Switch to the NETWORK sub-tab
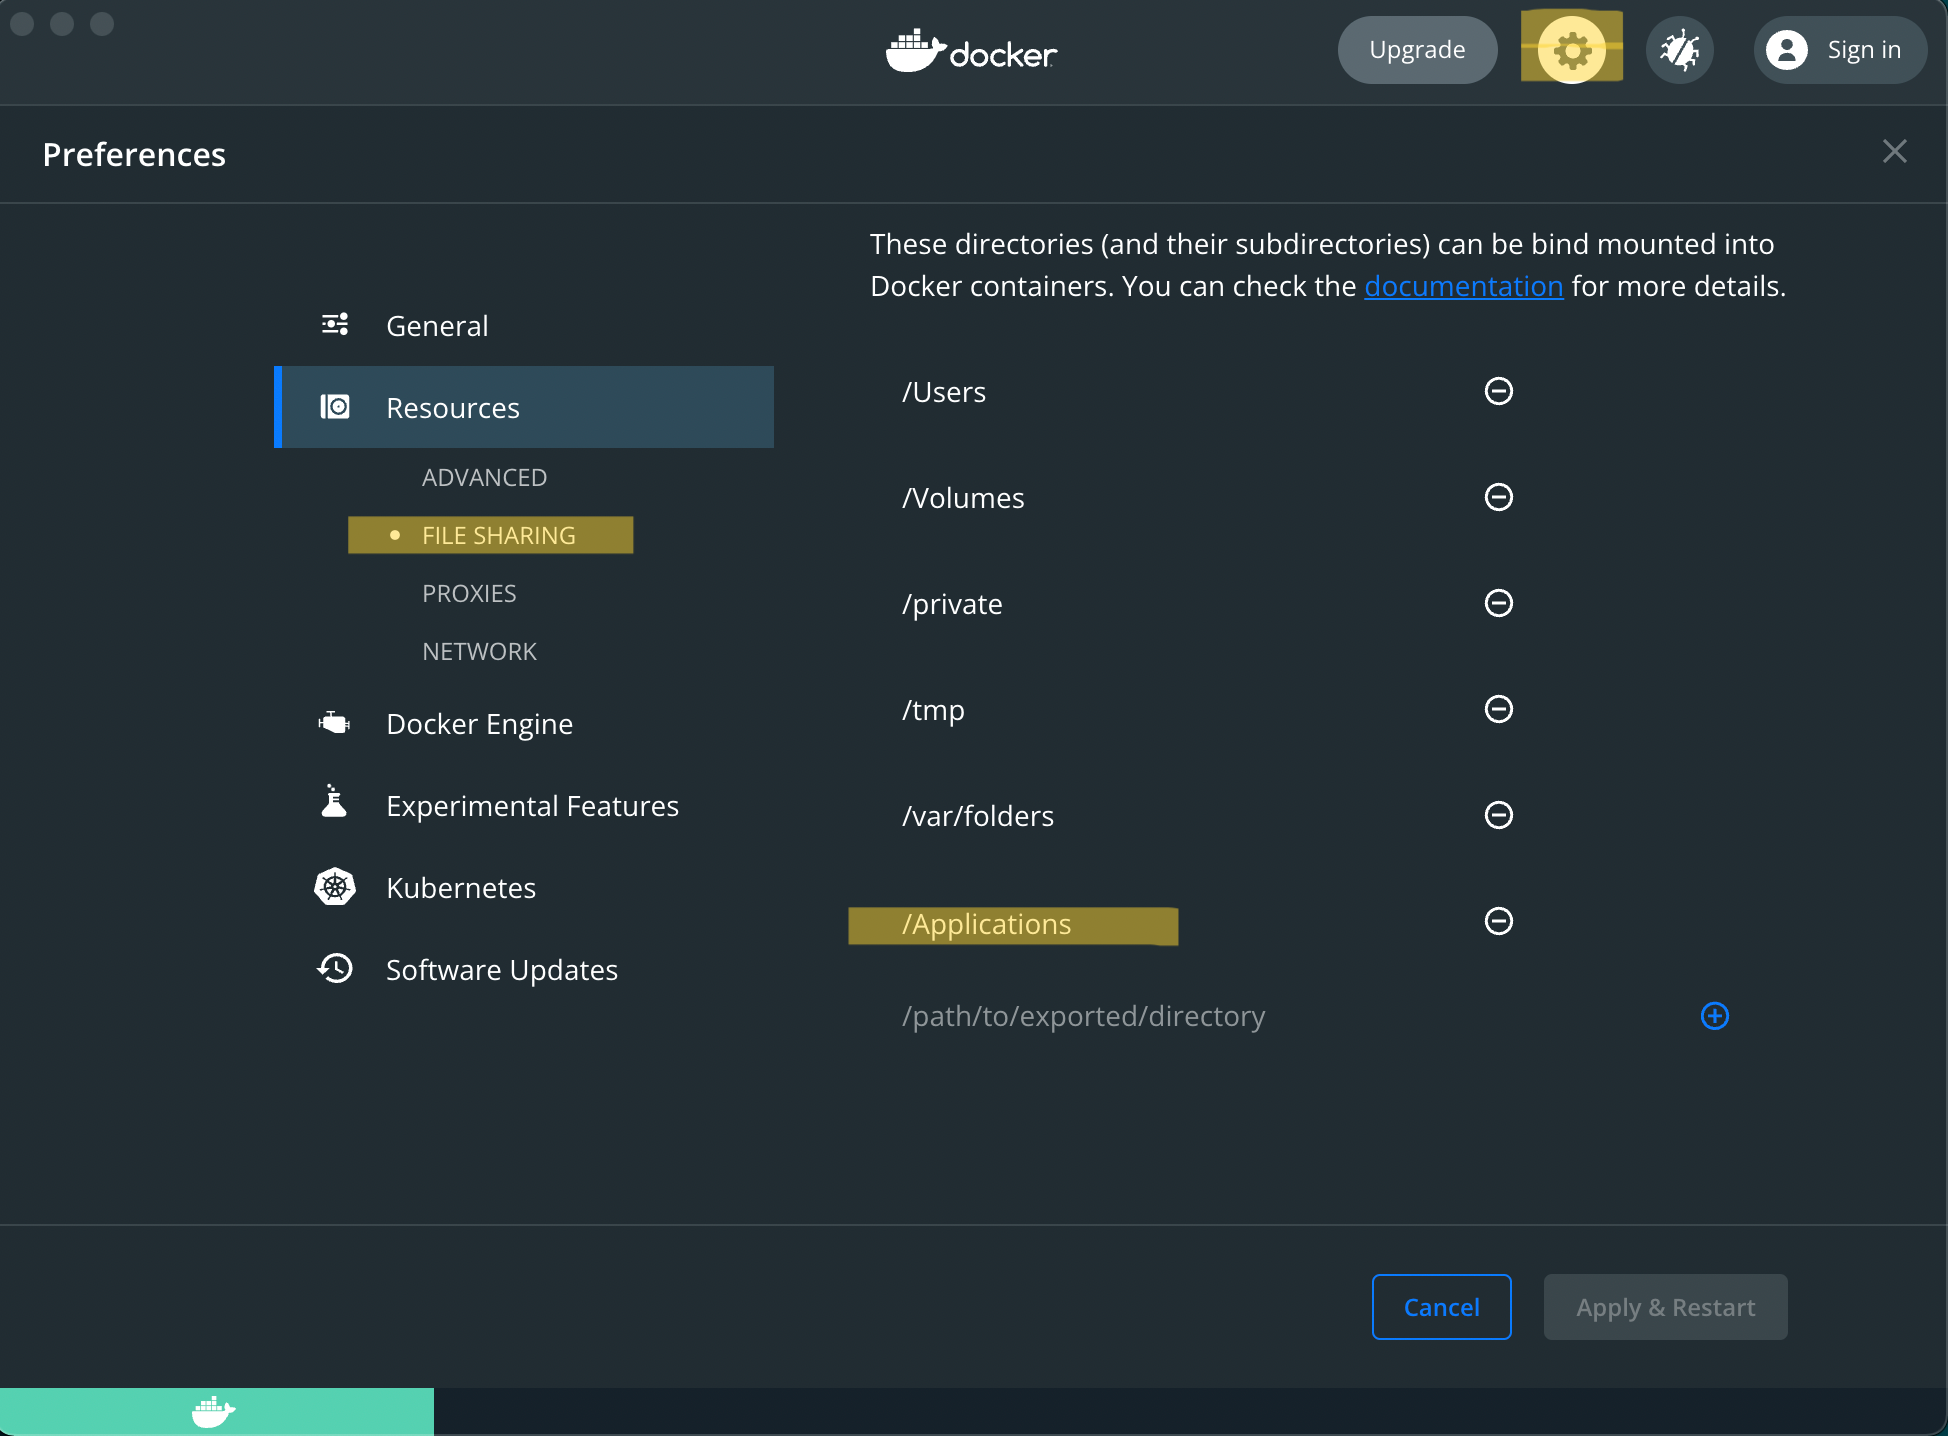 480,652
